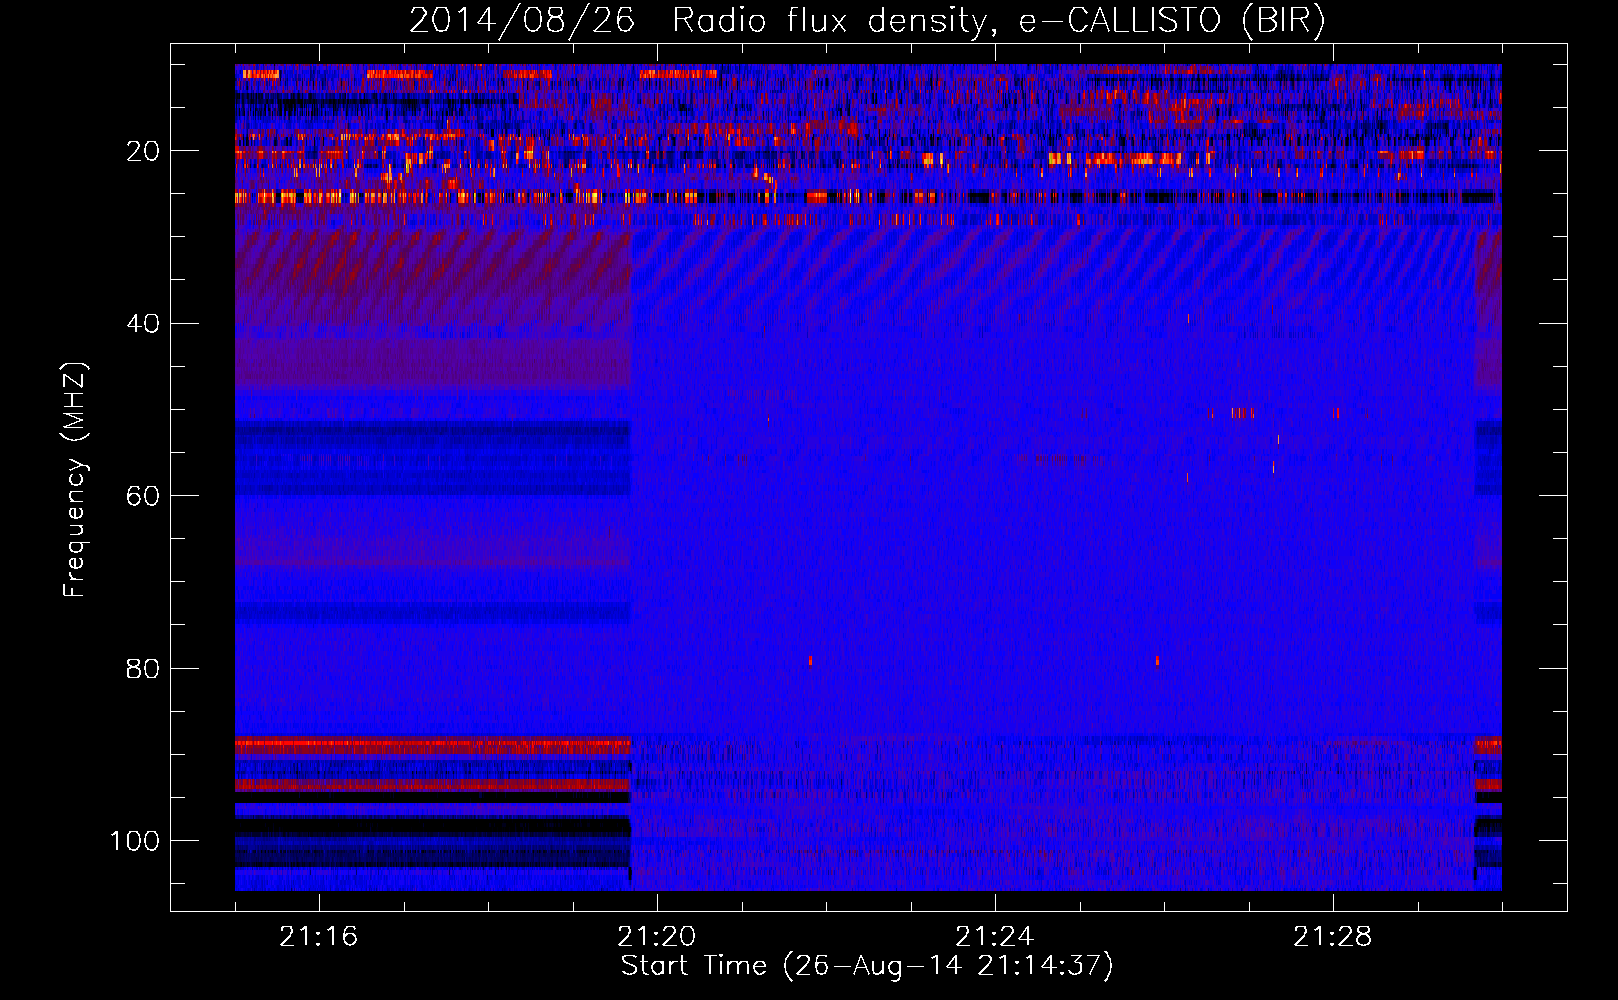Click the "20" frequency tick label
The width and height of the screenshot is (1618, 1000).
click(143, 151)
